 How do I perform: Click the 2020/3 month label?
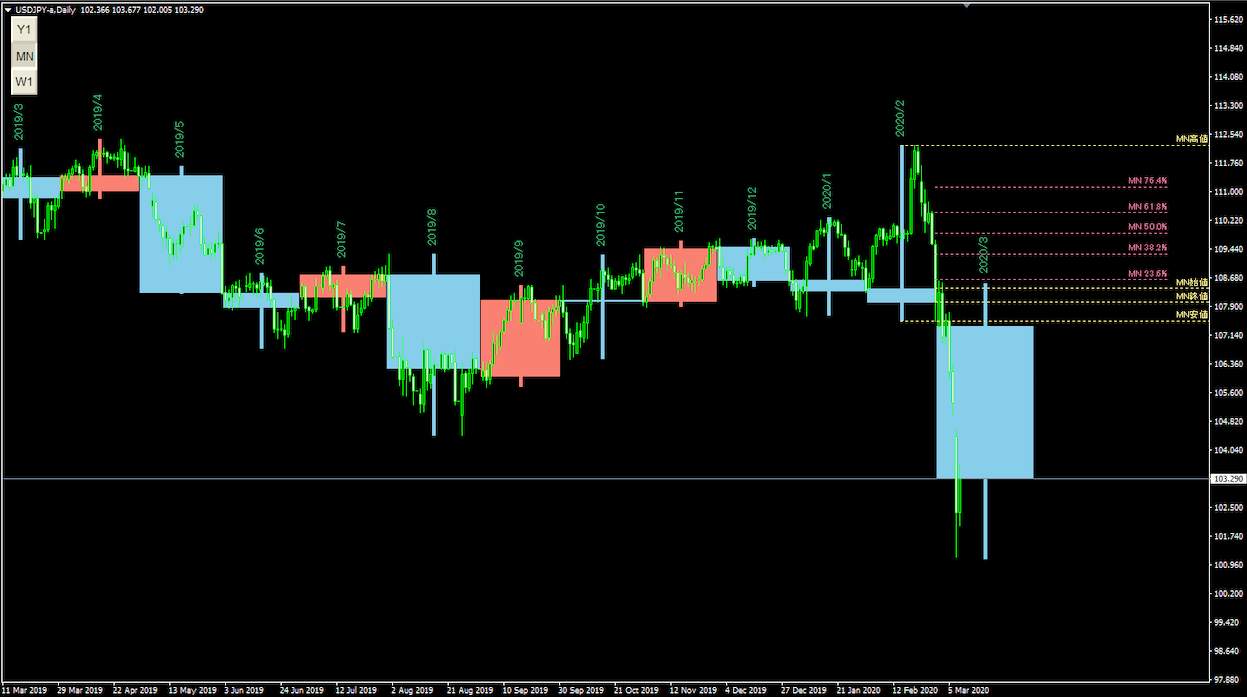tap(984, 255)
